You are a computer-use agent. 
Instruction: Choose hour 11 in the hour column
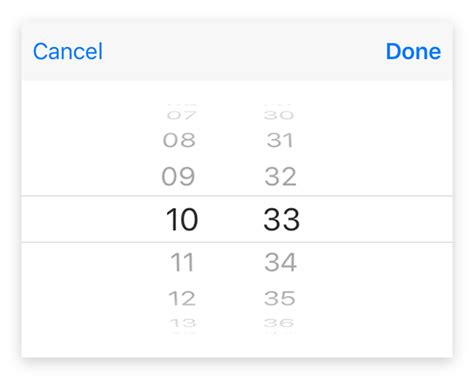[x=182, y=262]
